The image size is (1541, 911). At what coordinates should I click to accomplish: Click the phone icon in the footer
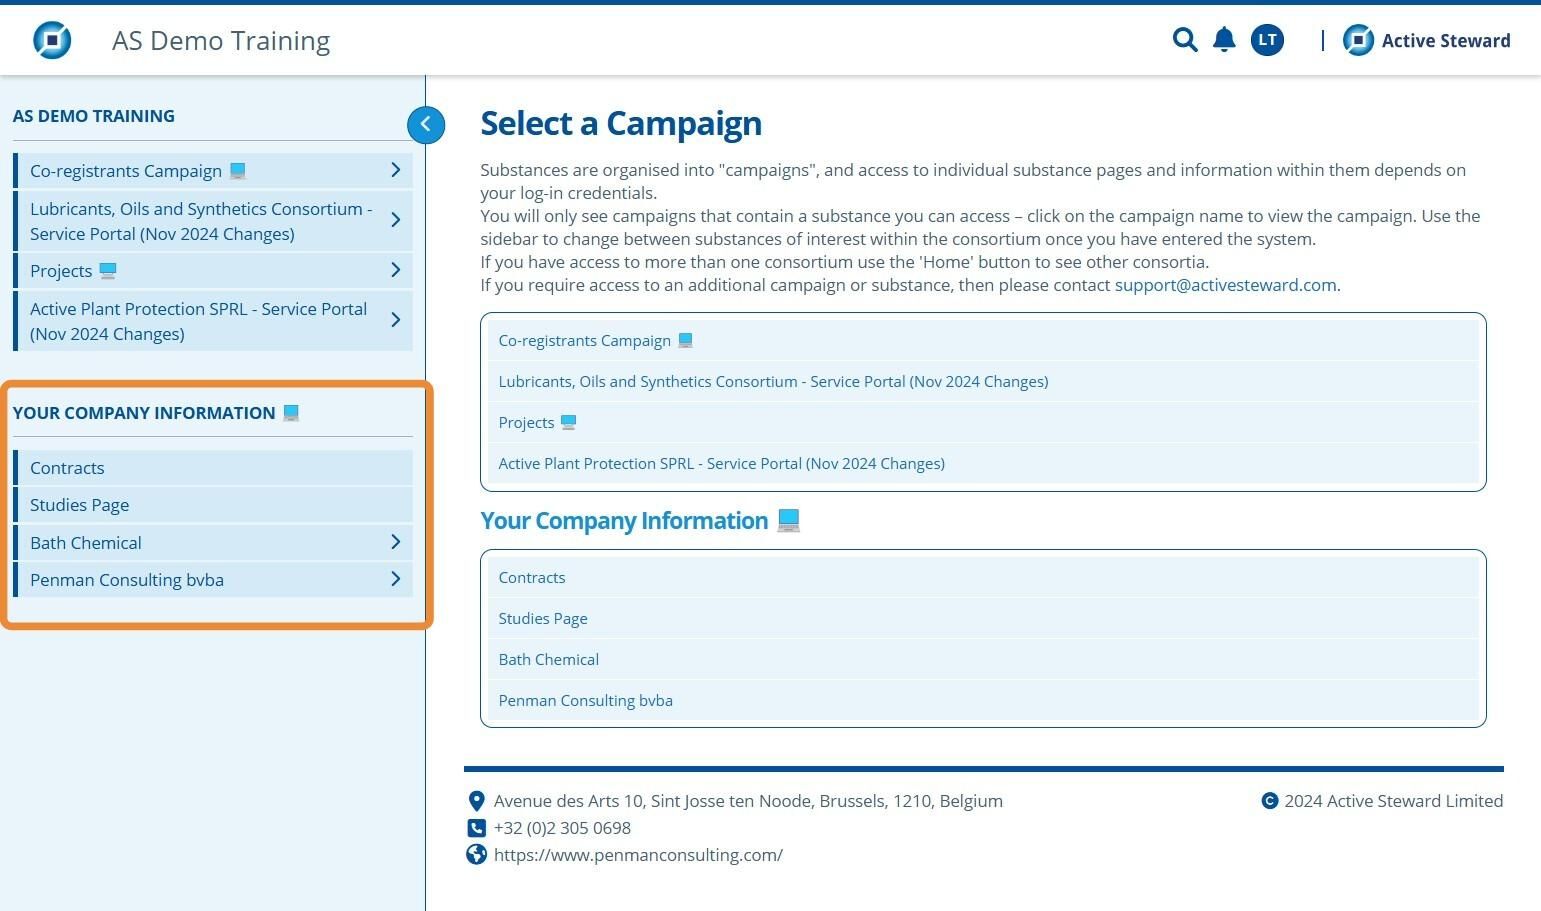point(477,828)
